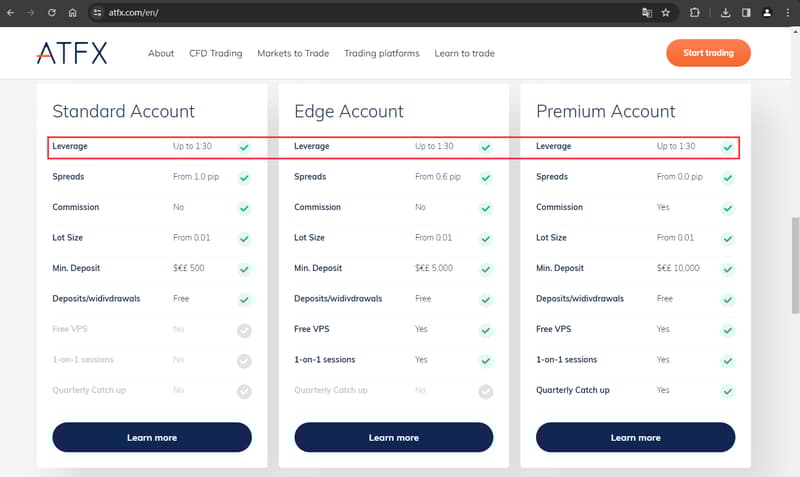Open the browser profile avatar icon
Screen dimensions: 800x477
click(767, 13)
